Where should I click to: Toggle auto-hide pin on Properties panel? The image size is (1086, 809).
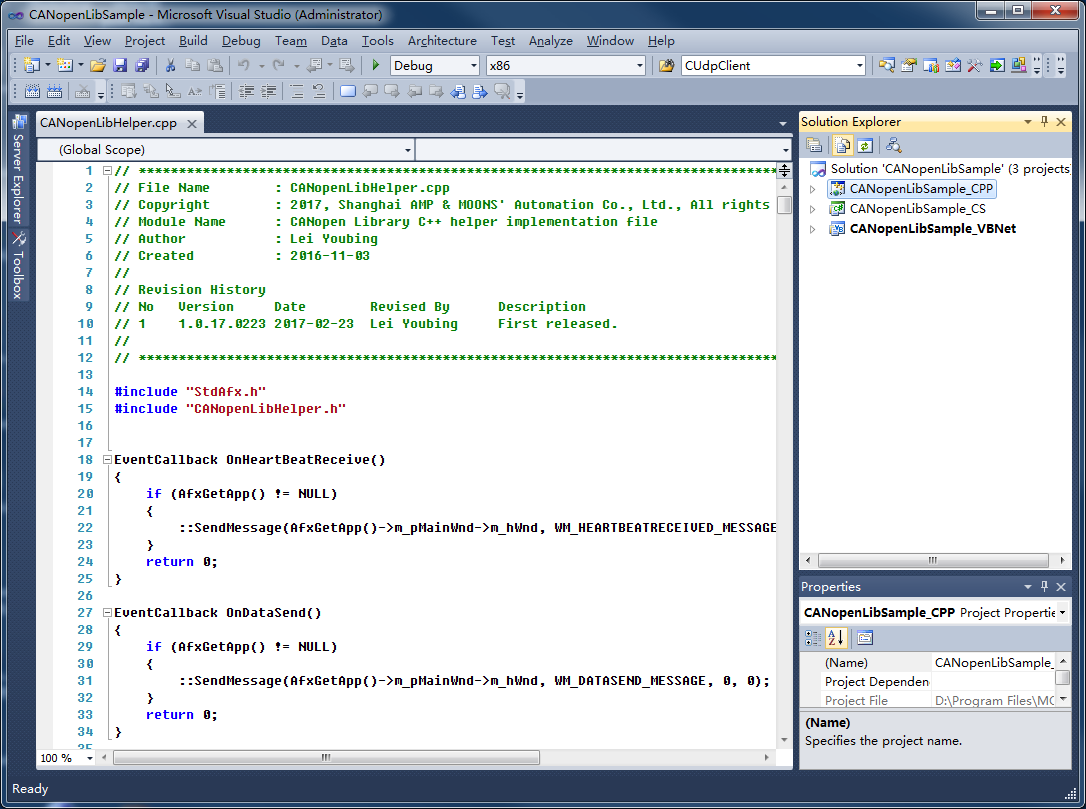click(1044, 587)
